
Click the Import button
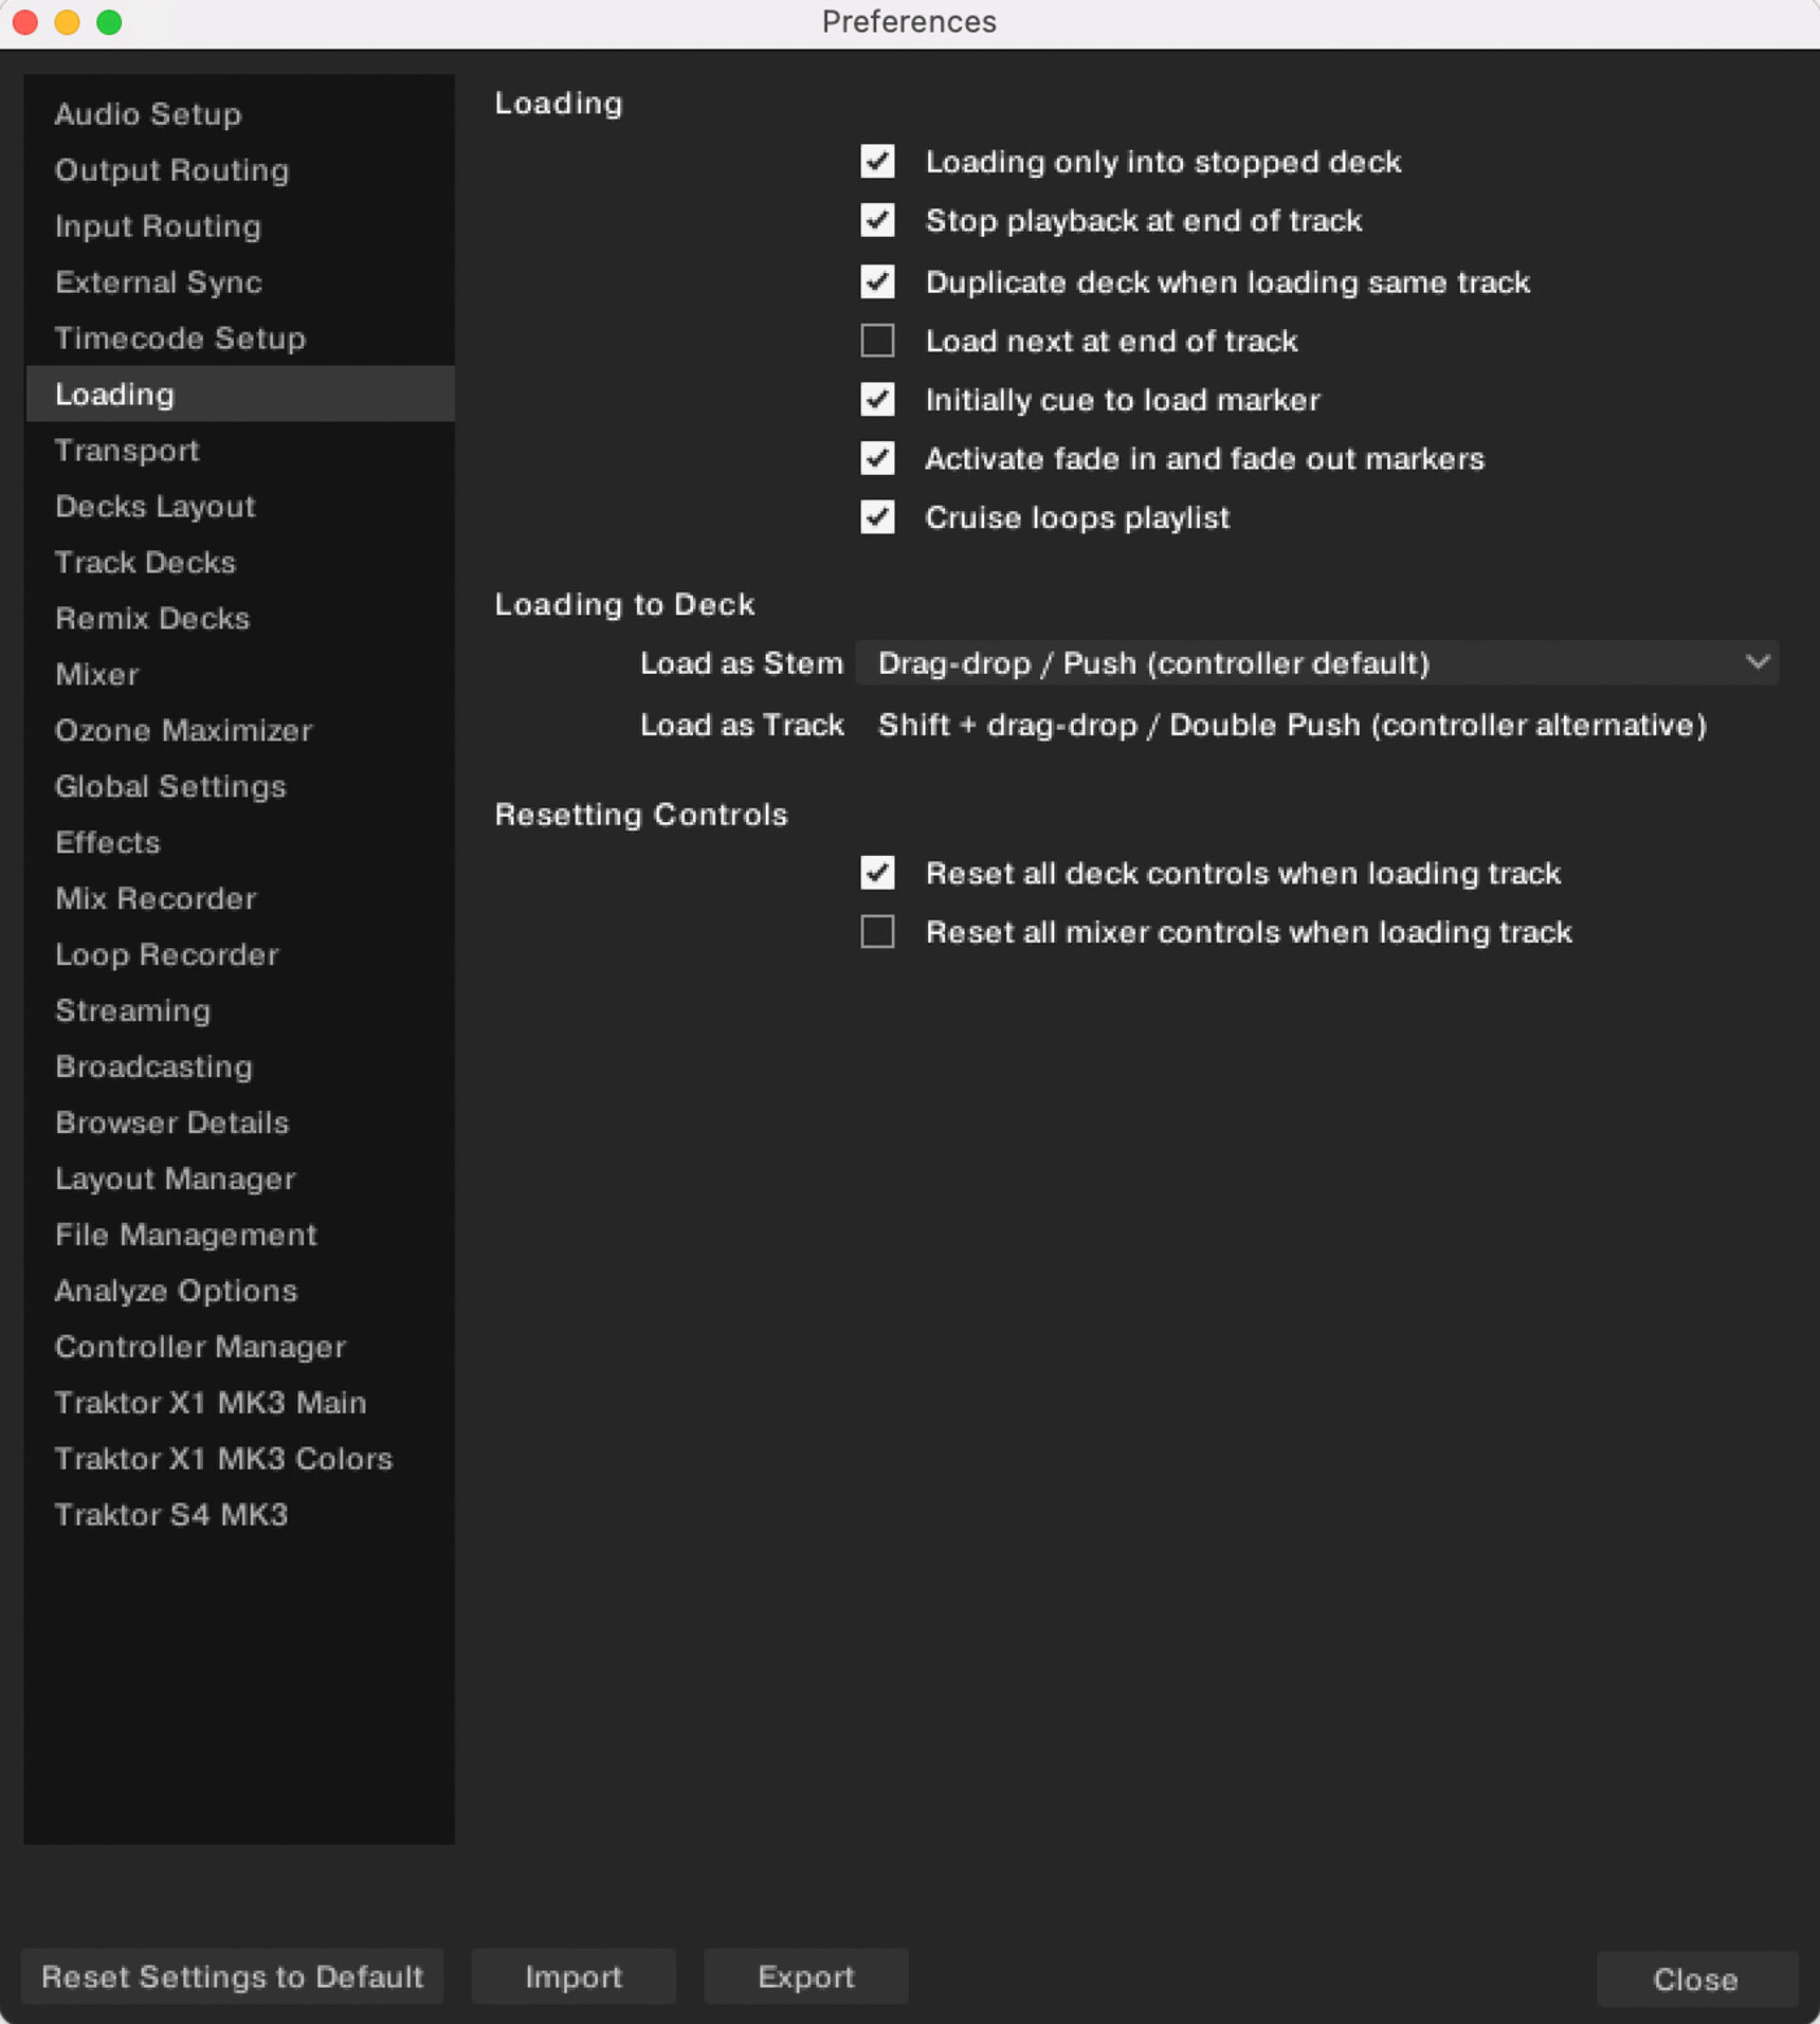click(573, 1977)
